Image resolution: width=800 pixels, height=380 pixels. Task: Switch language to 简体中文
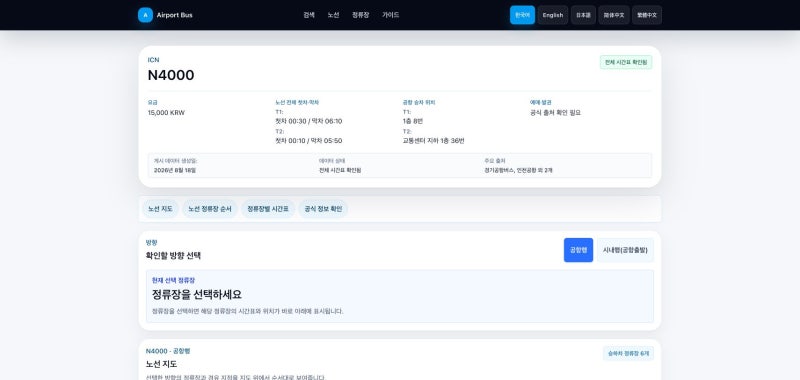614,15
